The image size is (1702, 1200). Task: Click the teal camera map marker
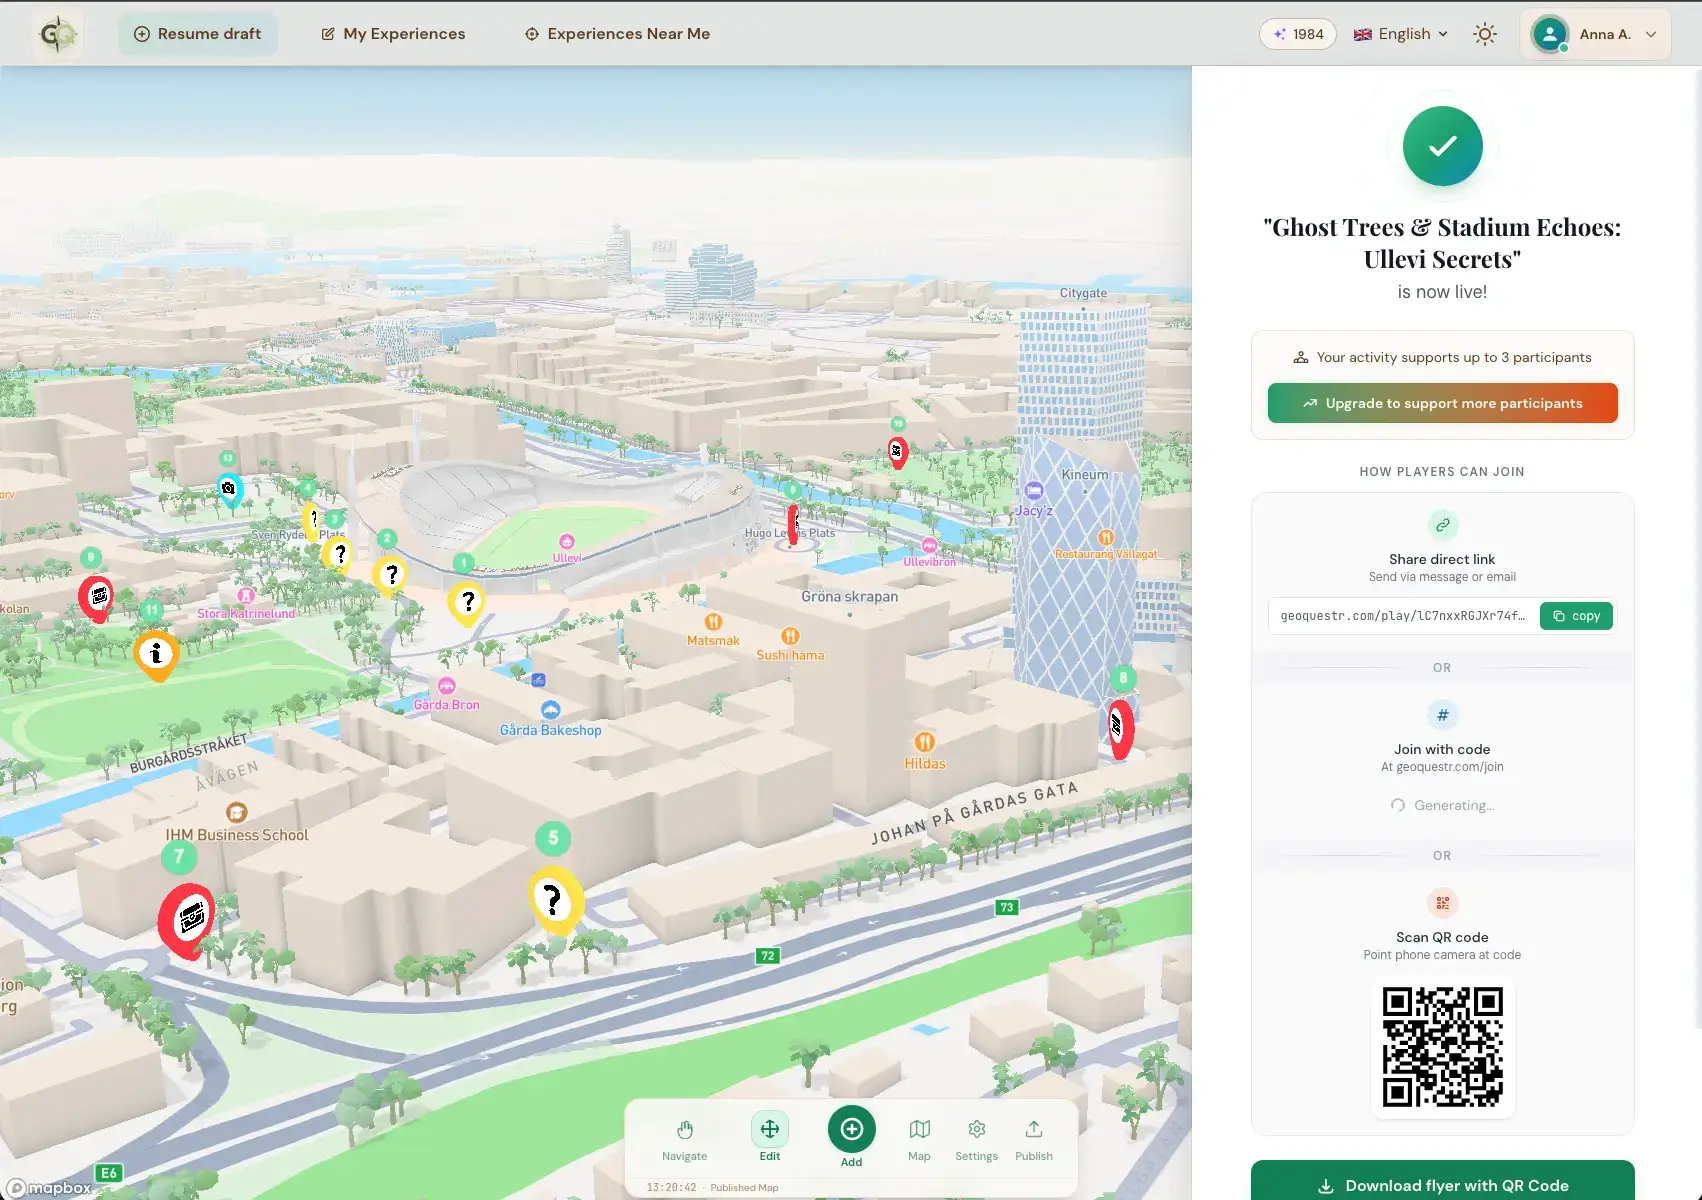pos(229,489)
